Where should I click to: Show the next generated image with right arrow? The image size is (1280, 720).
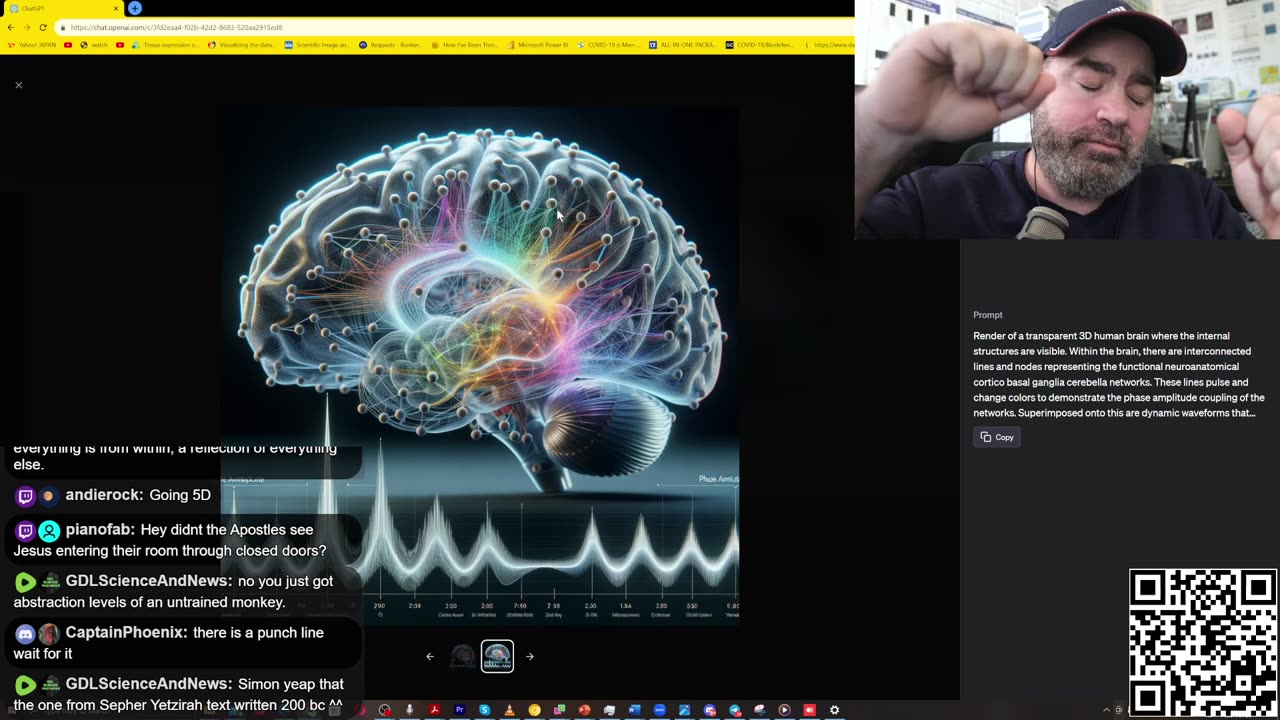tap(530, 656)
